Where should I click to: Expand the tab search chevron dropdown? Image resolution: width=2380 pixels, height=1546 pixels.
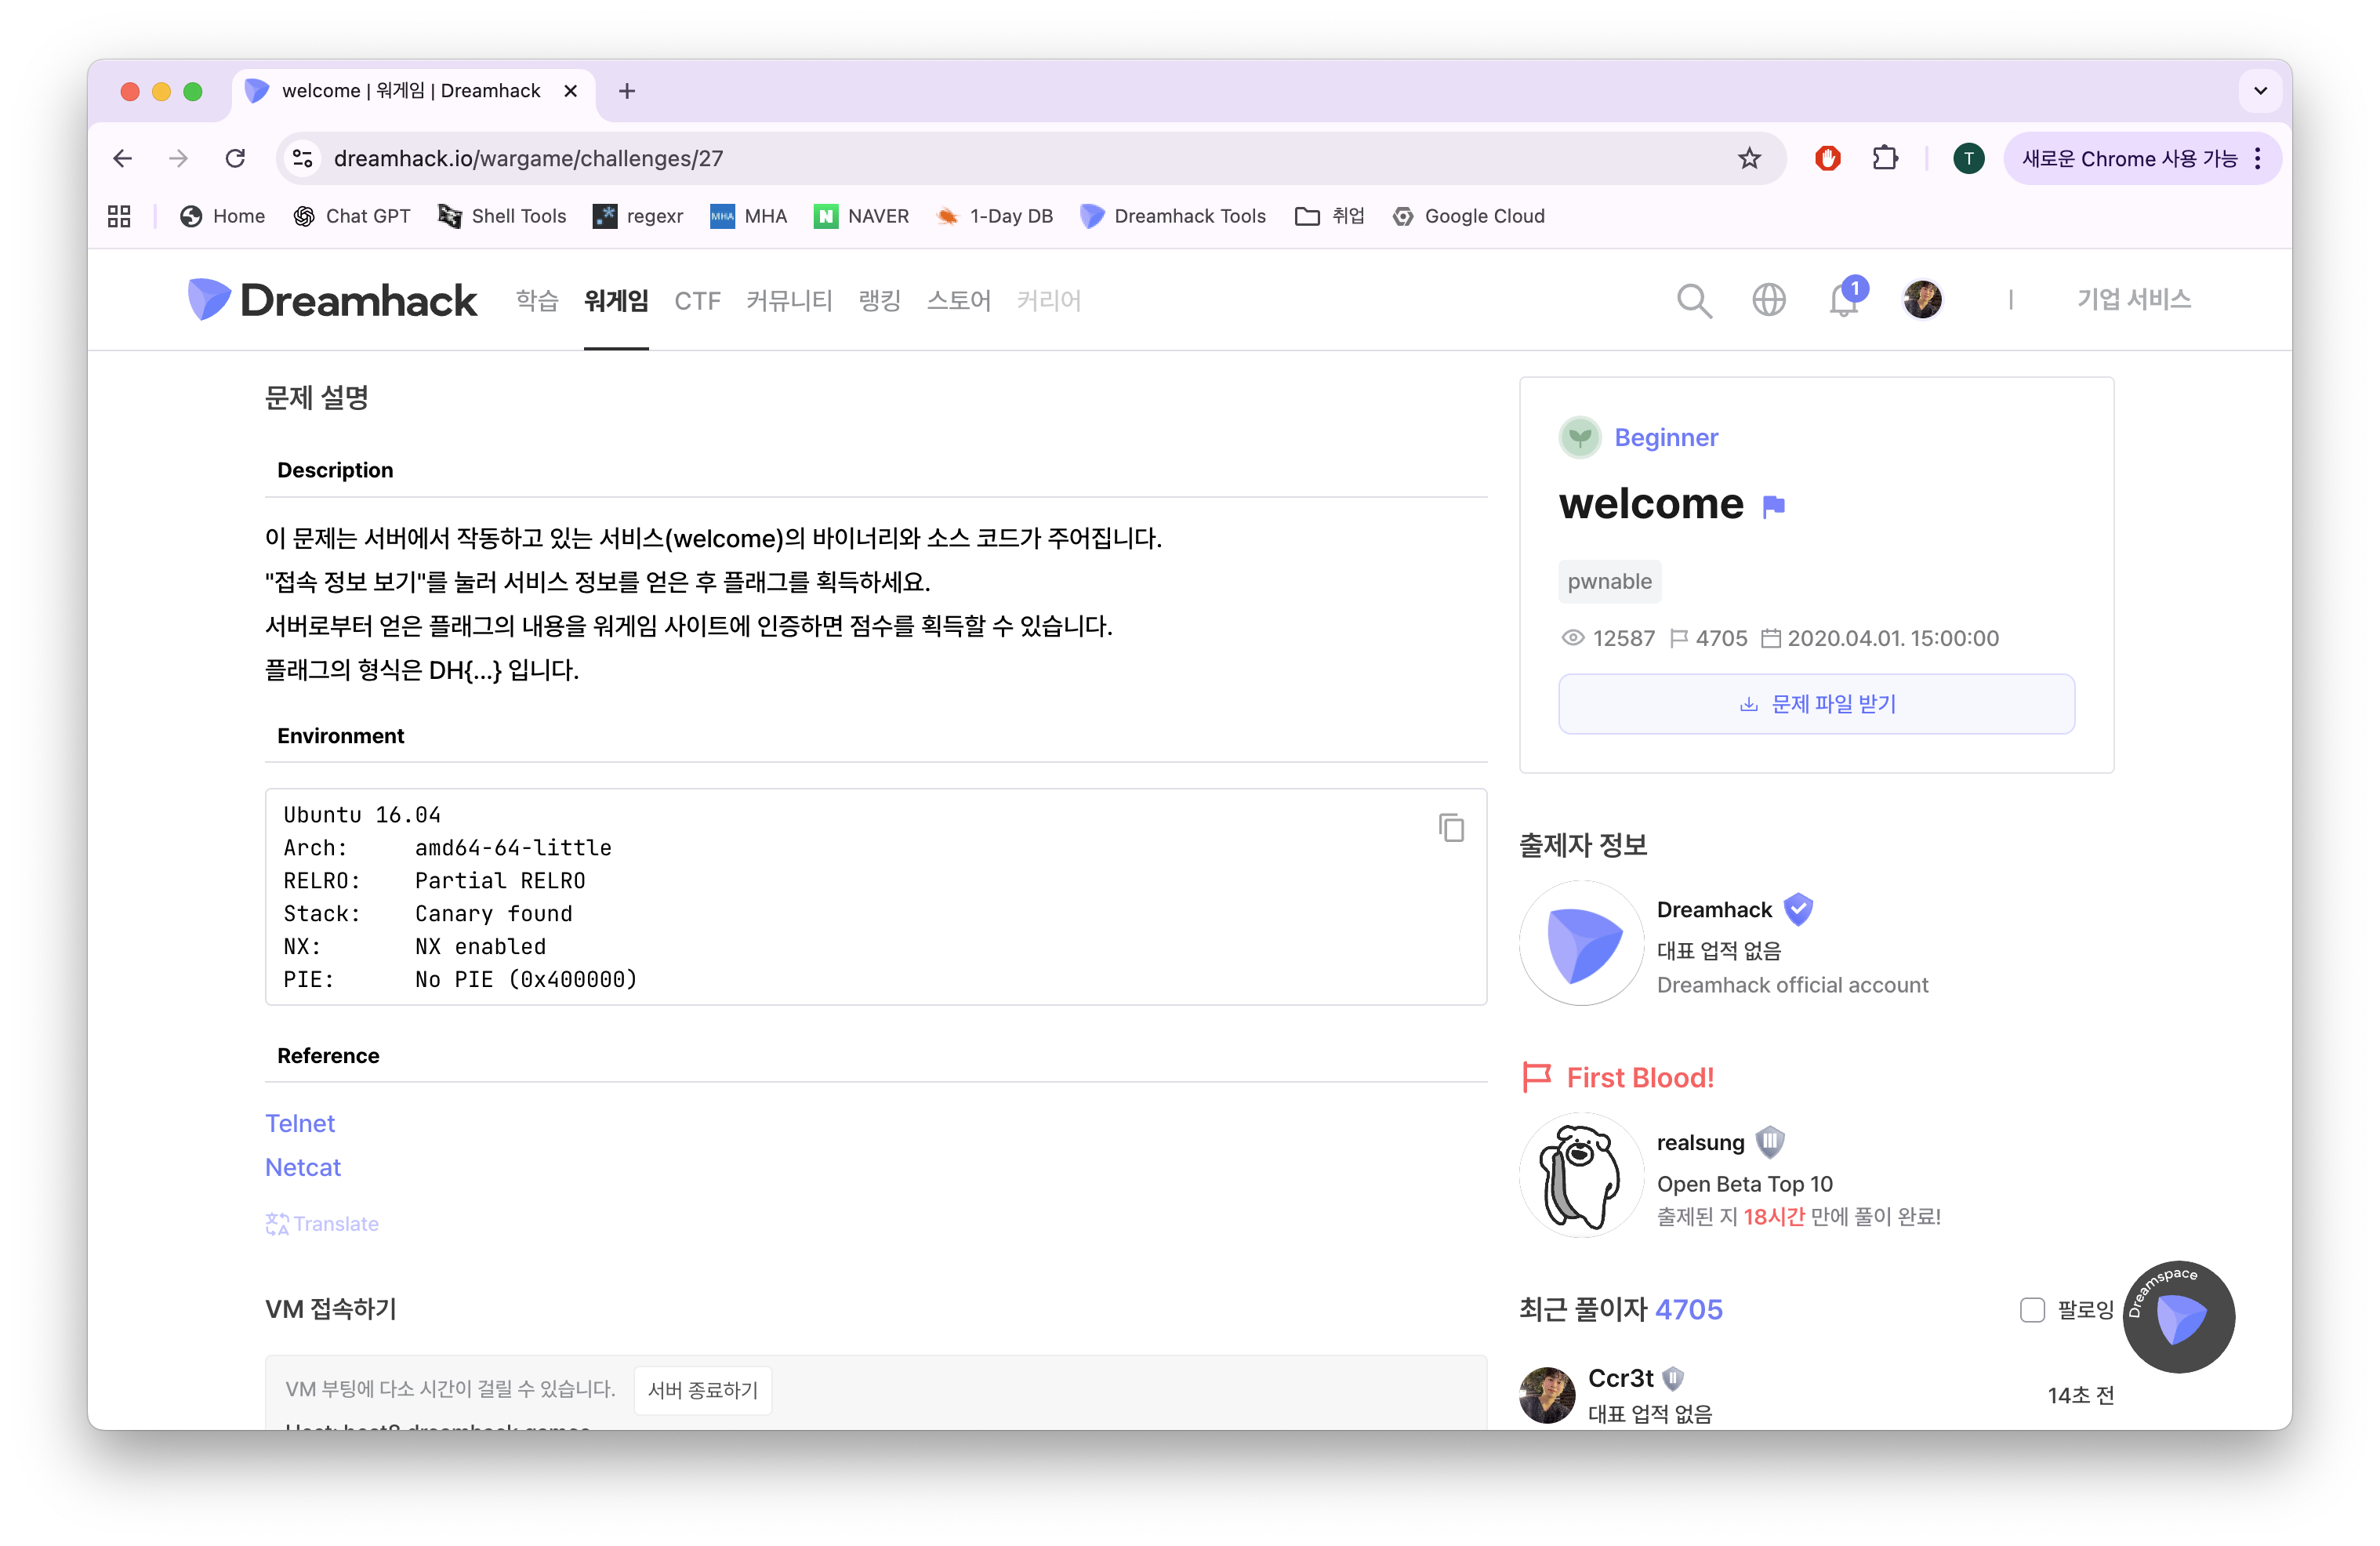(2260, 91)
